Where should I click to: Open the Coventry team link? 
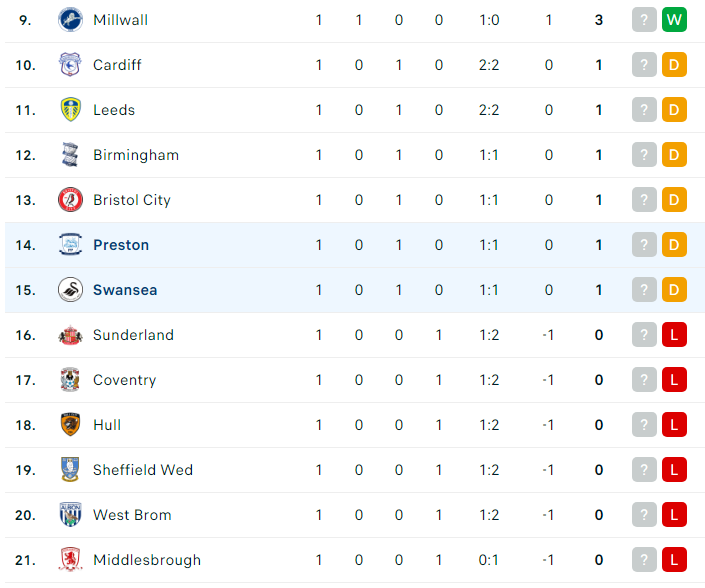tap(125, 380)
